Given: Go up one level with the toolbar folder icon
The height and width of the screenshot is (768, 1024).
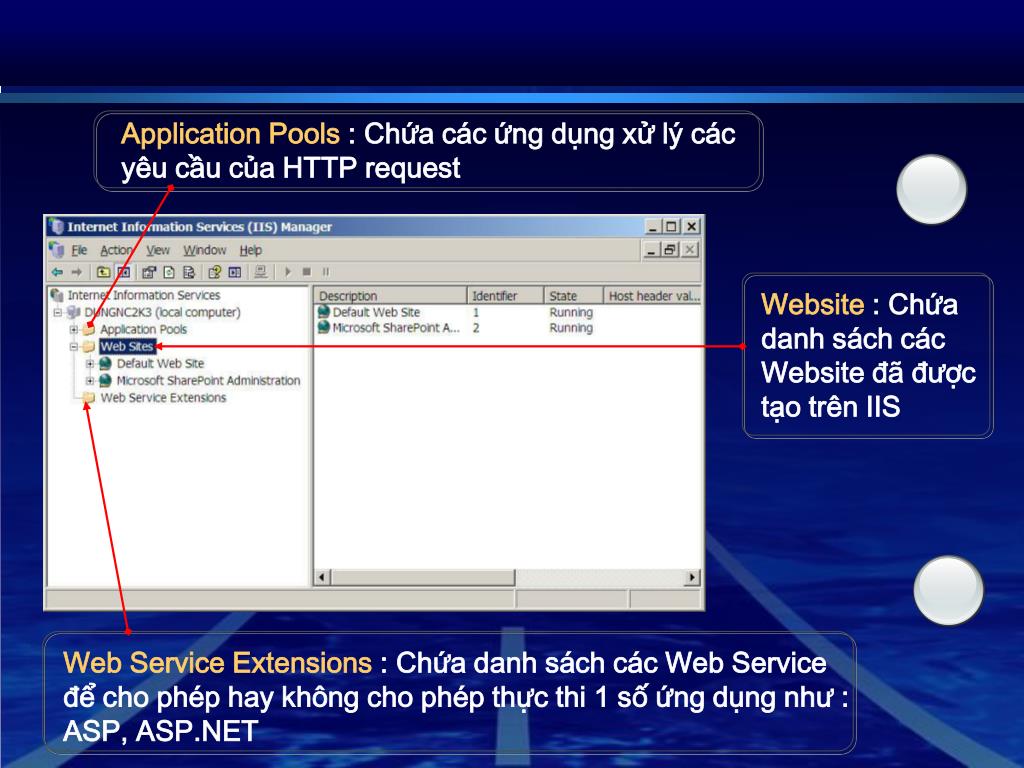Looking at the screenshot, I should pos(103,272).
